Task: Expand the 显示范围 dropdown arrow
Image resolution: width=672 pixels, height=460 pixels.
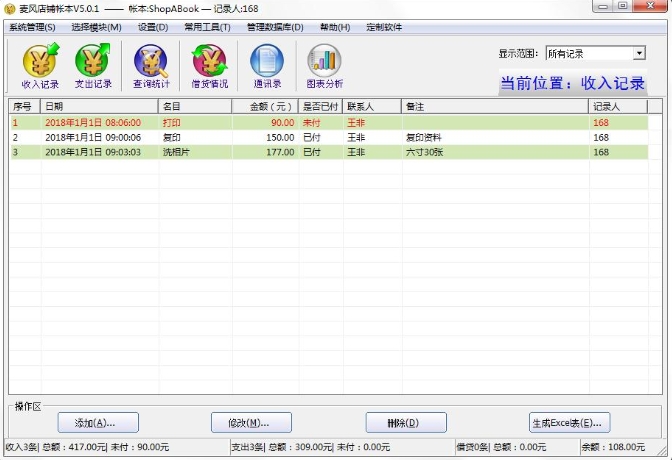Action: [639, 54]
